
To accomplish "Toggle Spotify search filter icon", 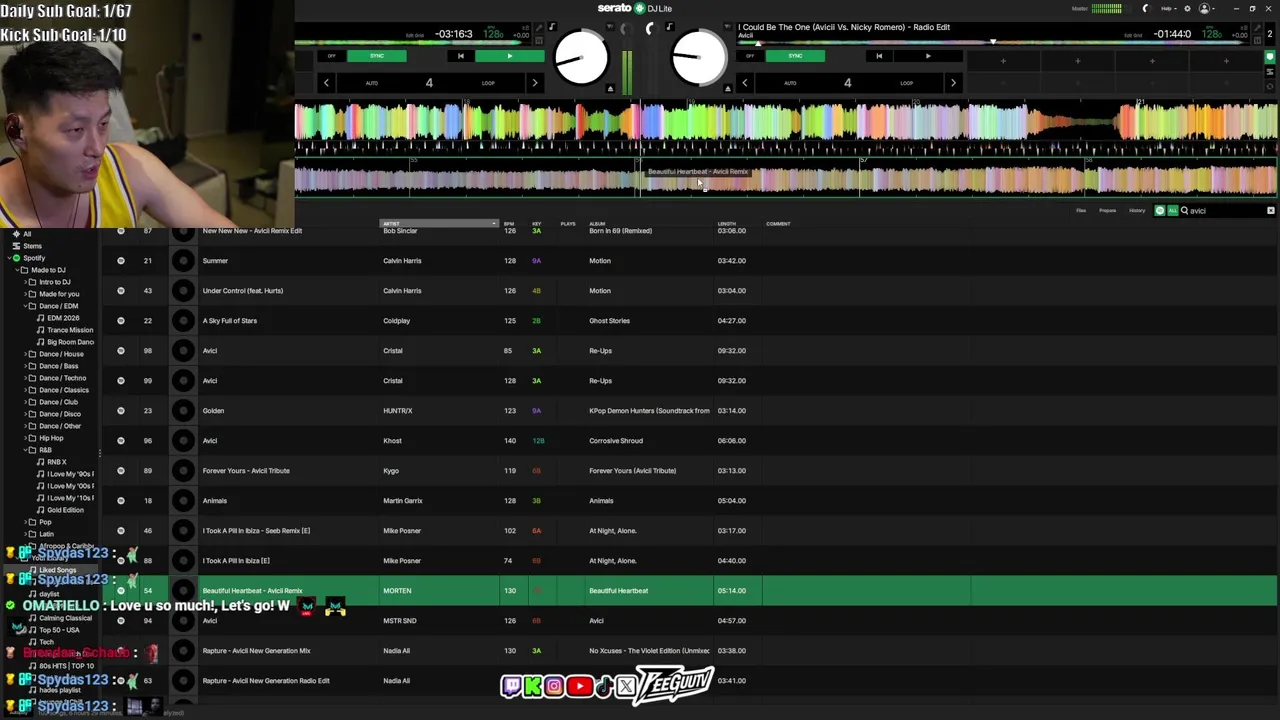I will pyautogui.click(x=1160, y=211).
